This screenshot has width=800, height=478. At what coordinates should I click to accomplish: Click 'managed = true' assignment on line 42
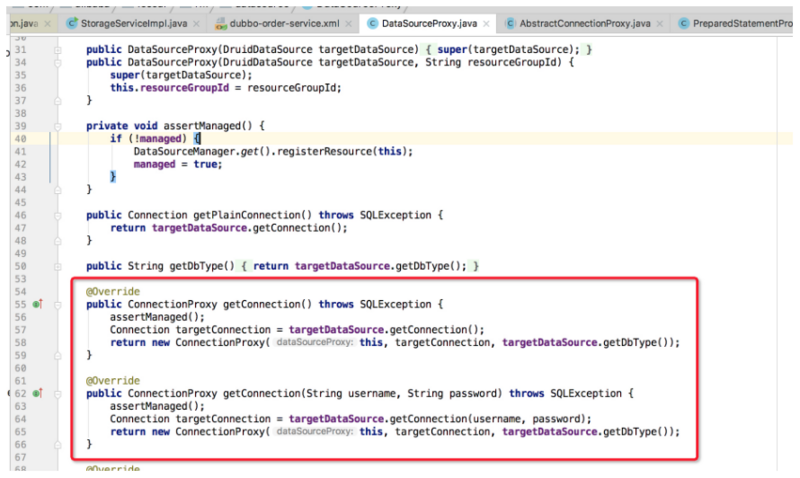[178, 164]
